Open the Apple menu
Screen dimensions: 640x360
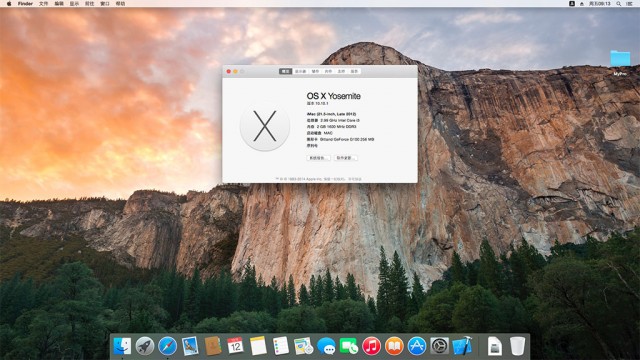click(x=9, y=3)
